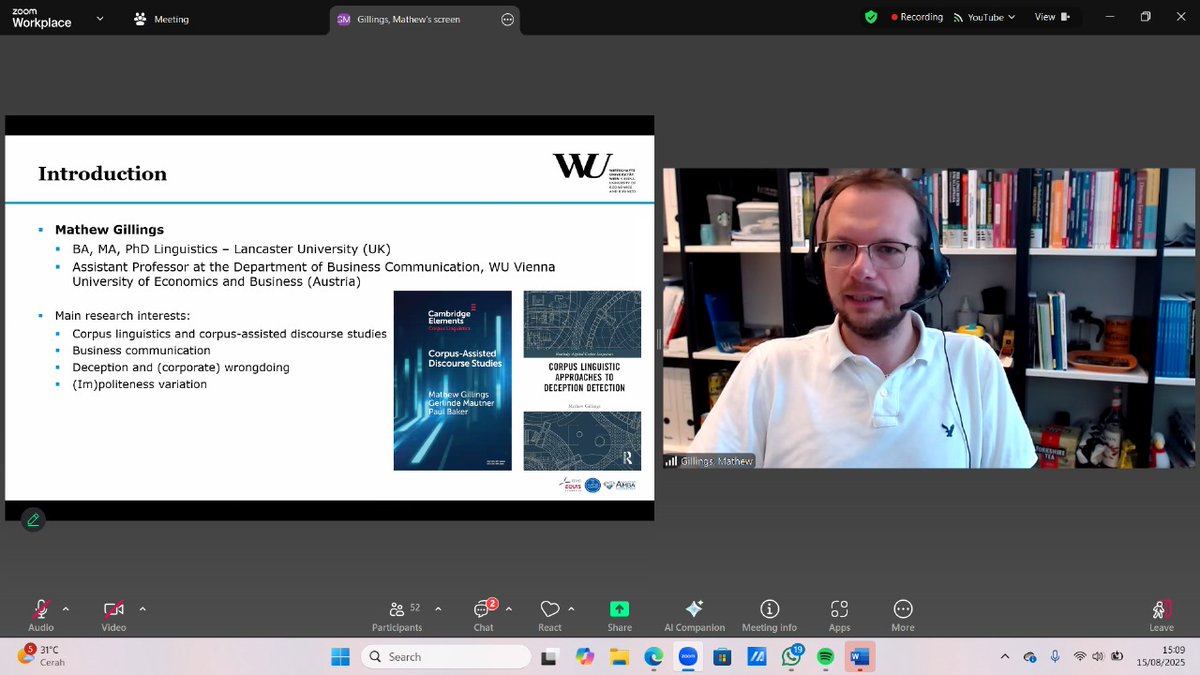The height and width of the screenshot is (675, 1200).
Task: Click the Leave meeting button
Action: coord(1161,615)
